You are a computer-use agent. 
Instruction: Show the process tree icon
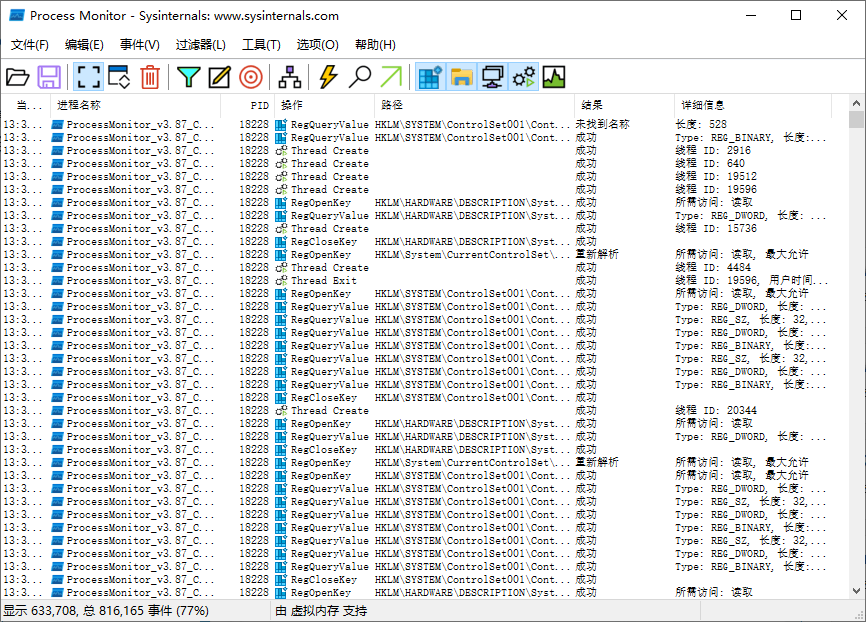tap(290, 77)
